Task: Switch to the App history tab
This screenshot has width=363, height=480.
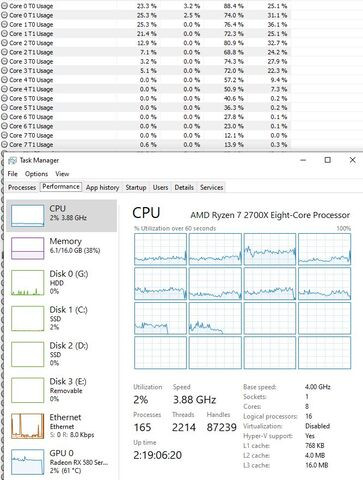Action: 102,187
